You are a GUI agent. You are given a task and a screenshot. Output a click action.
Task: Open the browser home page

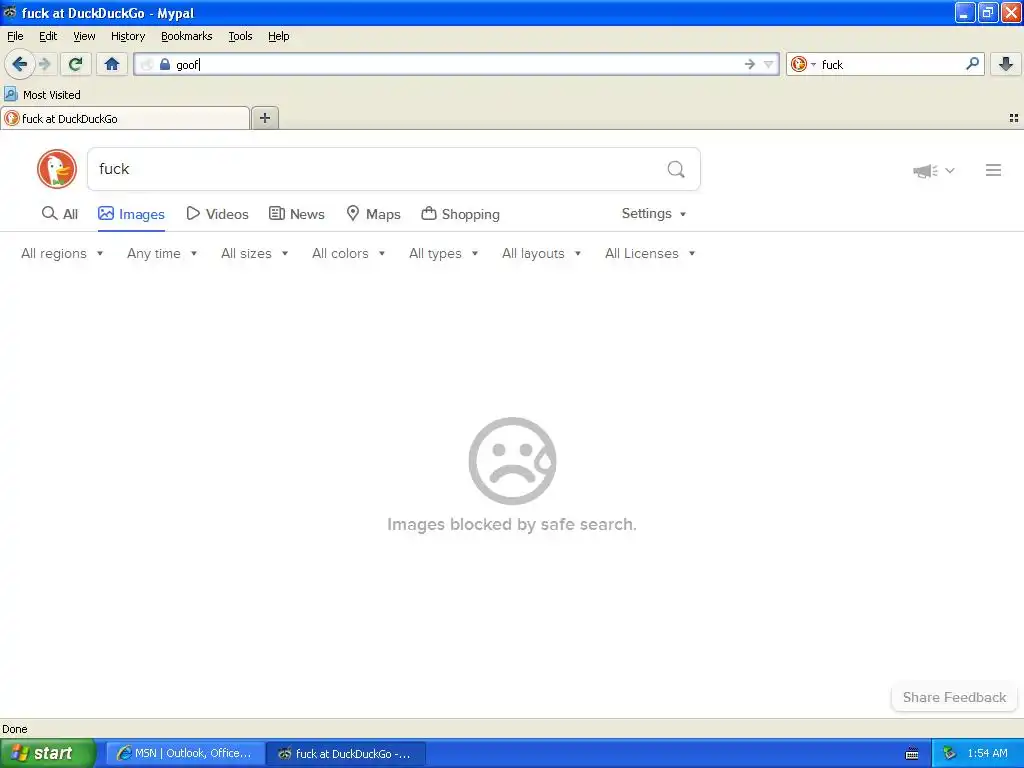[112, 64]
